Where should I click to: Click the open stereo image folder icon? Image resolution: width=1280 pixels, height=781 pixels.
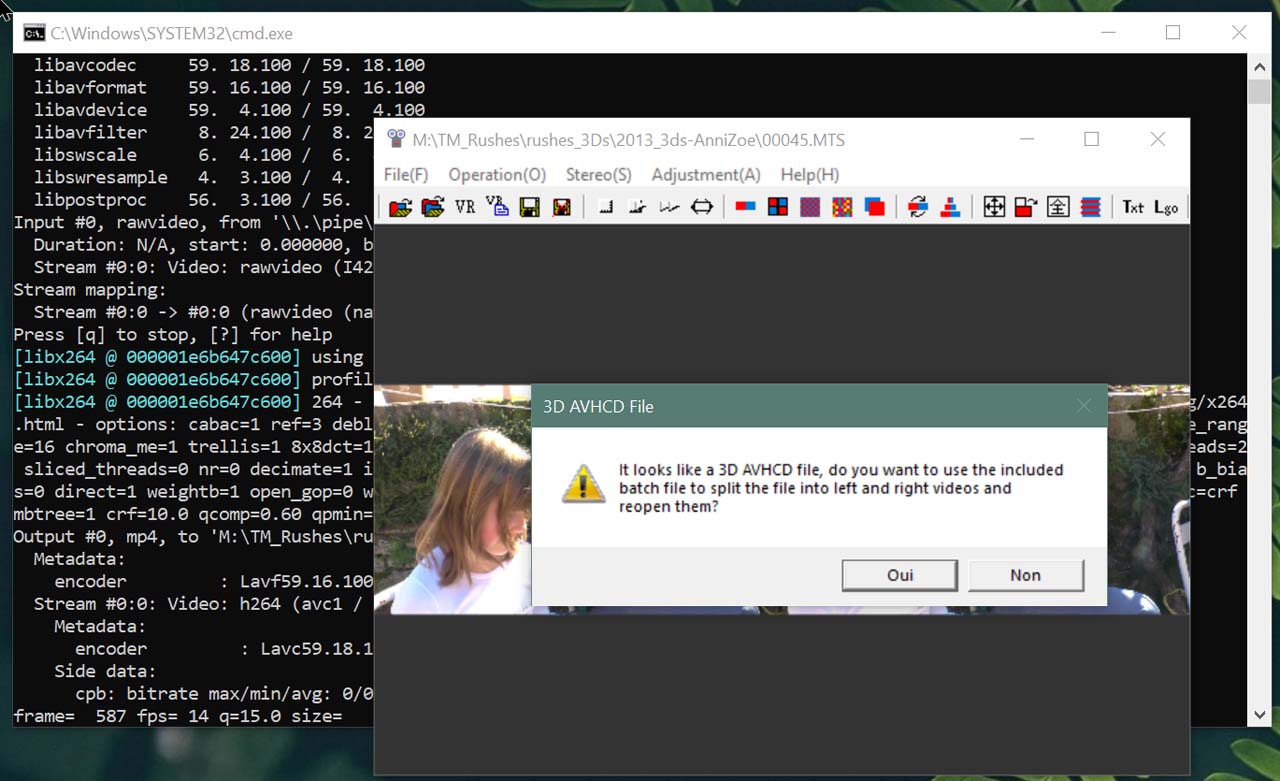(x=433, y=207)
